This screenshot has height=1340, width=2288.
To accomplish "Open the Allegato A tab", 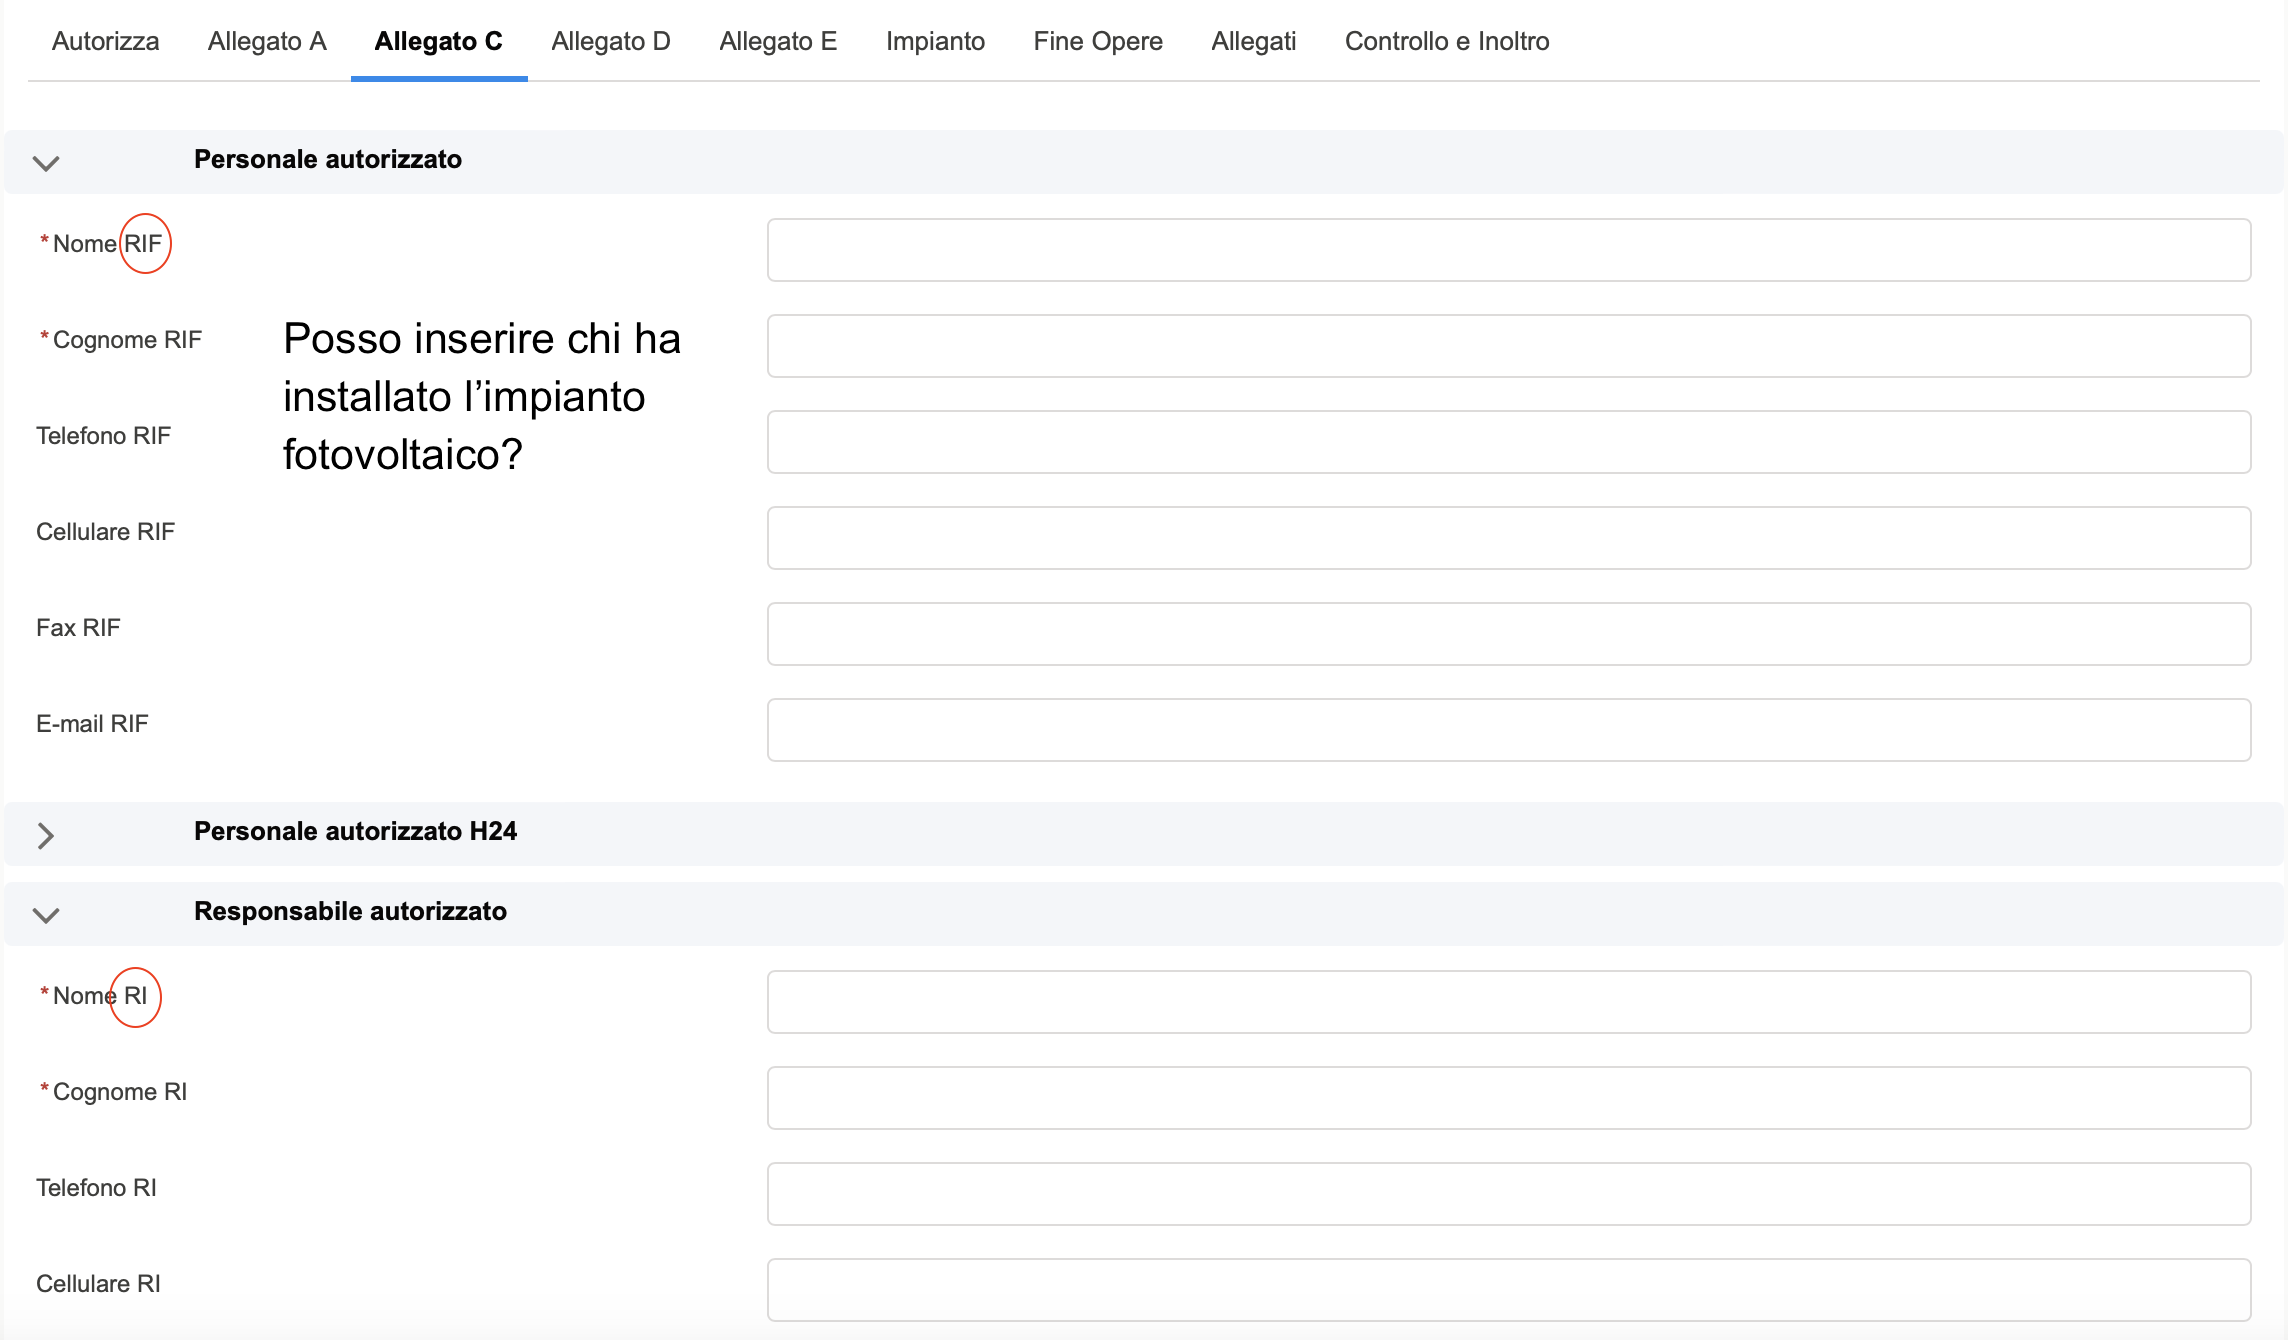I will click(267, 41).
